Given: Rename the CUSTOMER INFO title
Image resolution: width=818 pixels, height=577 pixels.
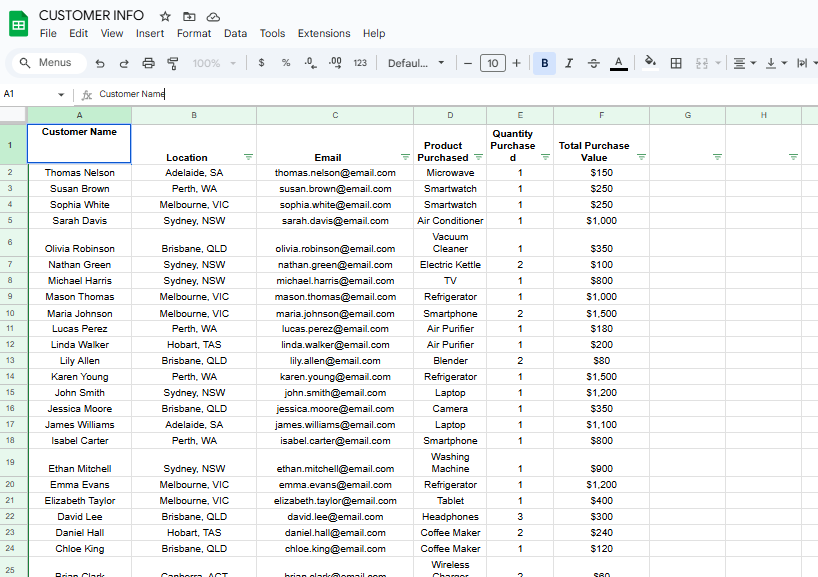Looking at the screenshot, I should point(91,16).
